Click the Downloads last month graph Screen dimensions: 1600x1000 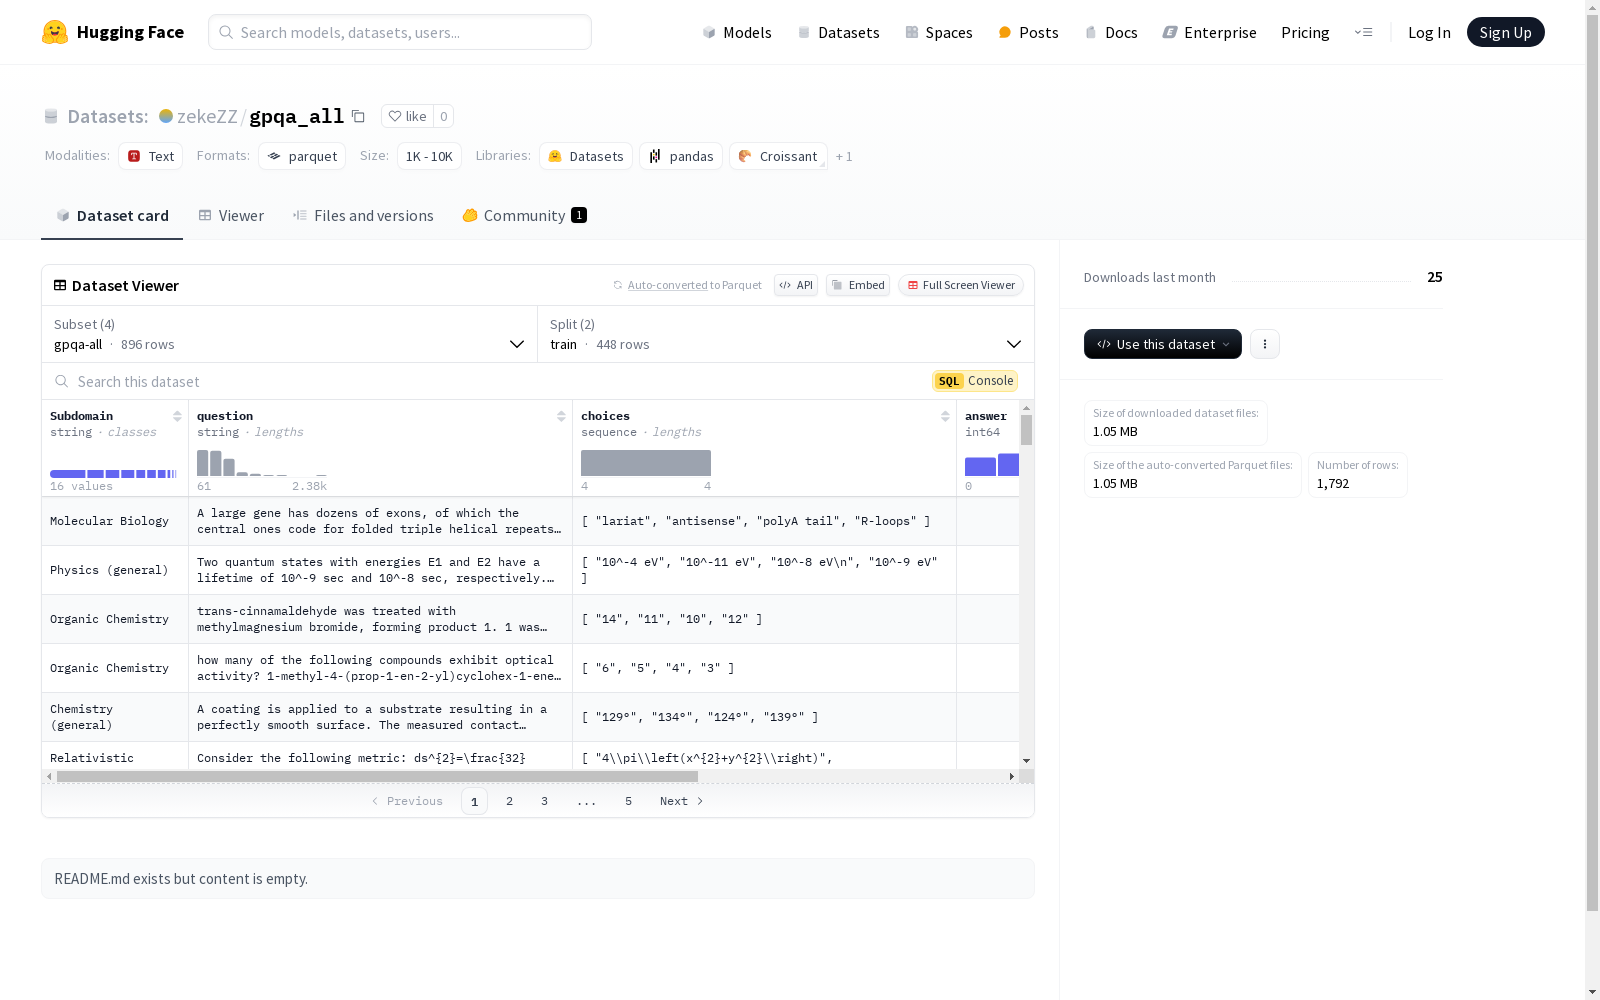(x=1321, y=278)
